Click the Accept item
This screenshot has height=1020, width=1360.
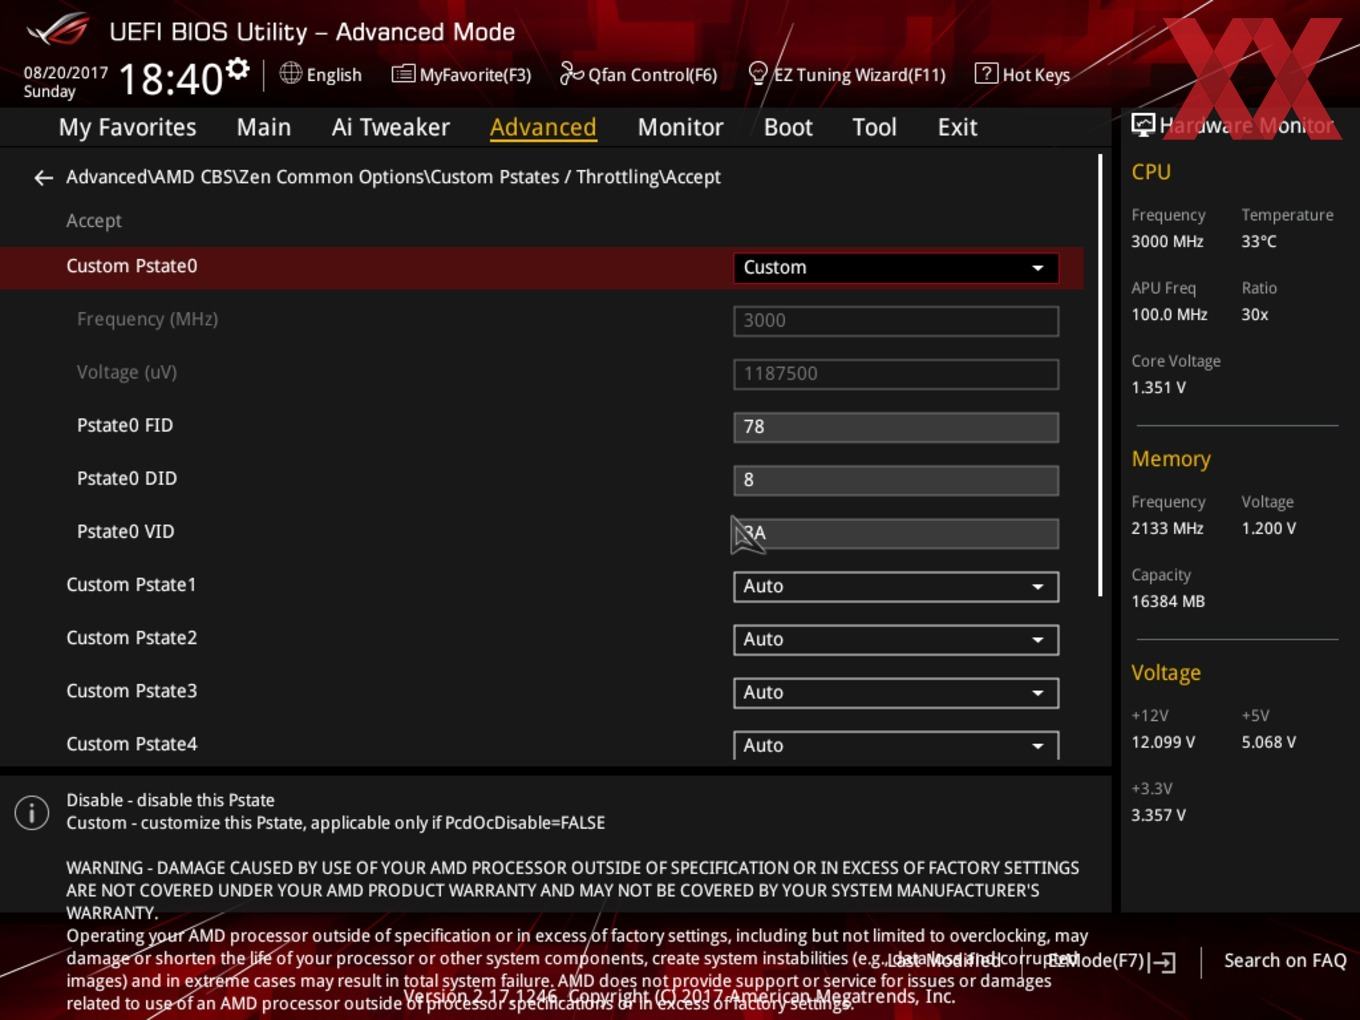coord(94,221)
